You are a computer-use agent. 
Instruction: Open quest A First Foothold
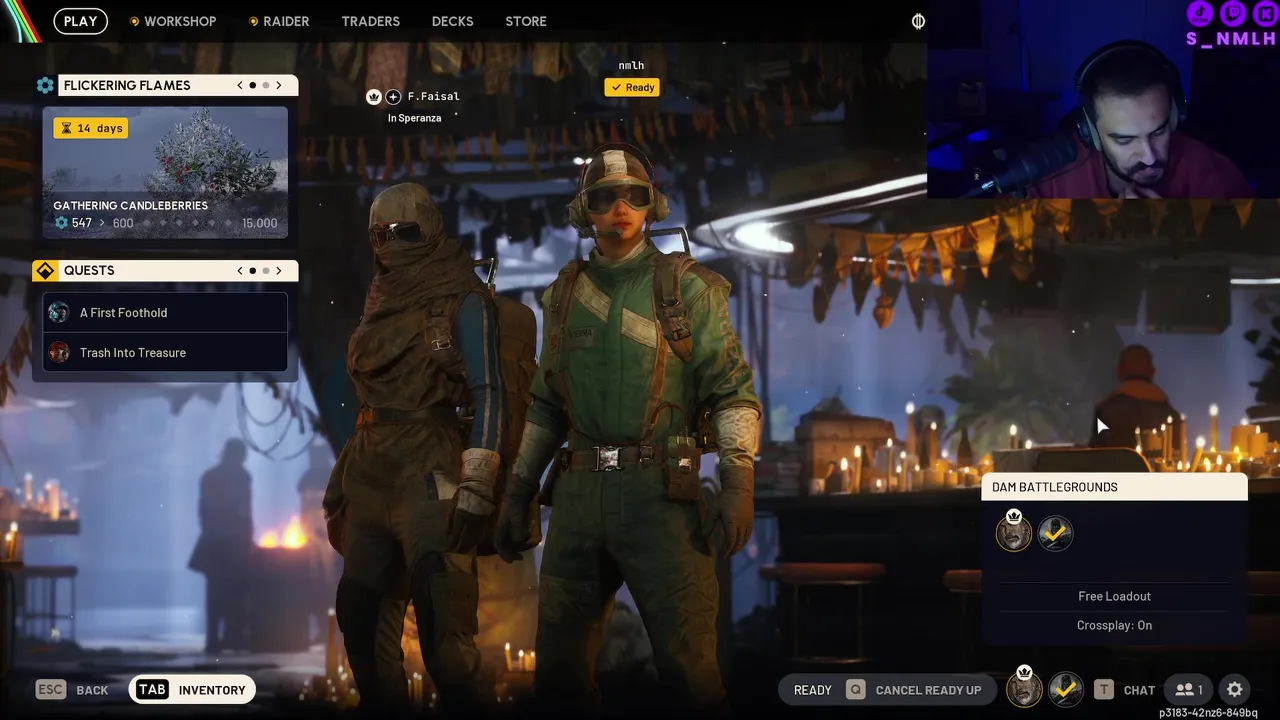(x=165, y=313)
